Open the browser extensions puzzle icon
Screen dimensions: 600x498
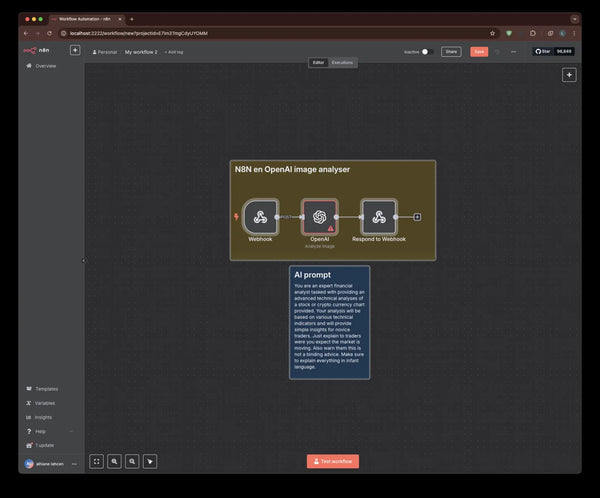coord(533,33)
